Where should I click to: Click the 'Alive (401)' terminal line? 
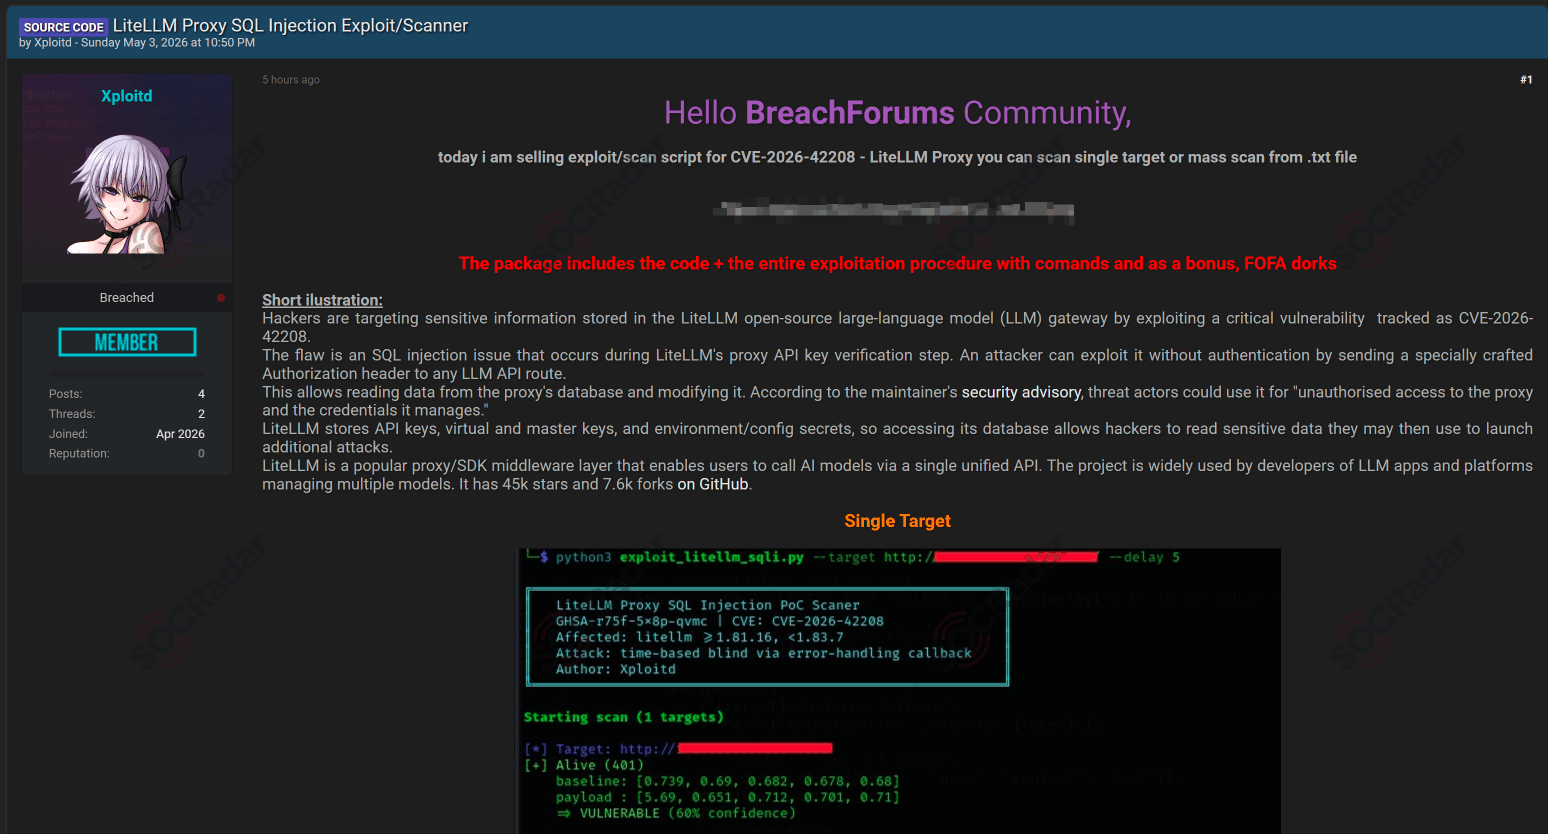tap(600, 765)
